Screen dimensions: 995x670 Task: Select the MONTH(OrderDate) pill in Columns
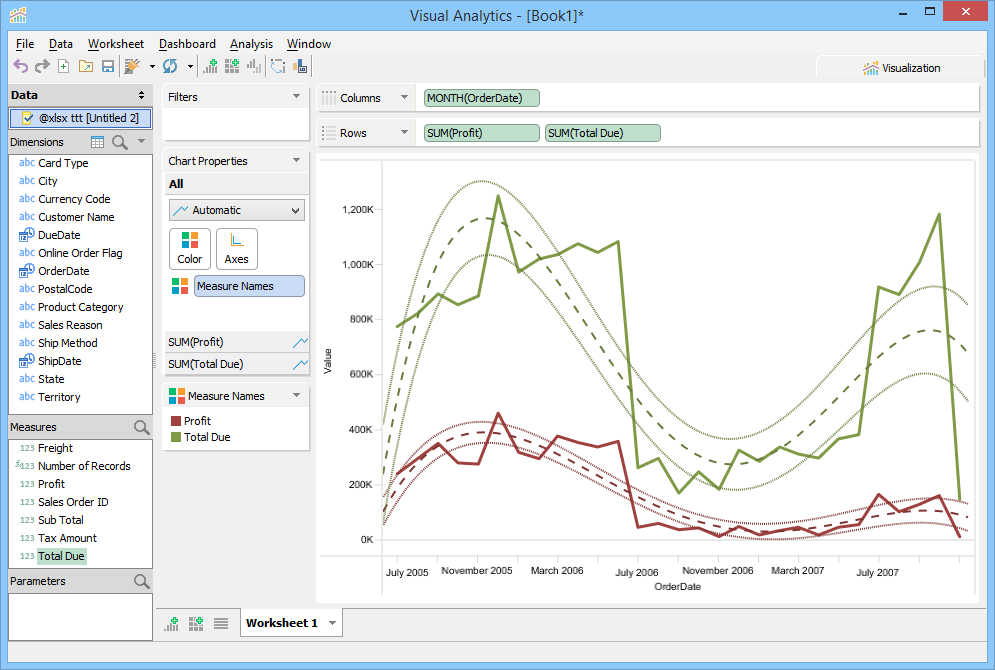[x=482, y=98]
